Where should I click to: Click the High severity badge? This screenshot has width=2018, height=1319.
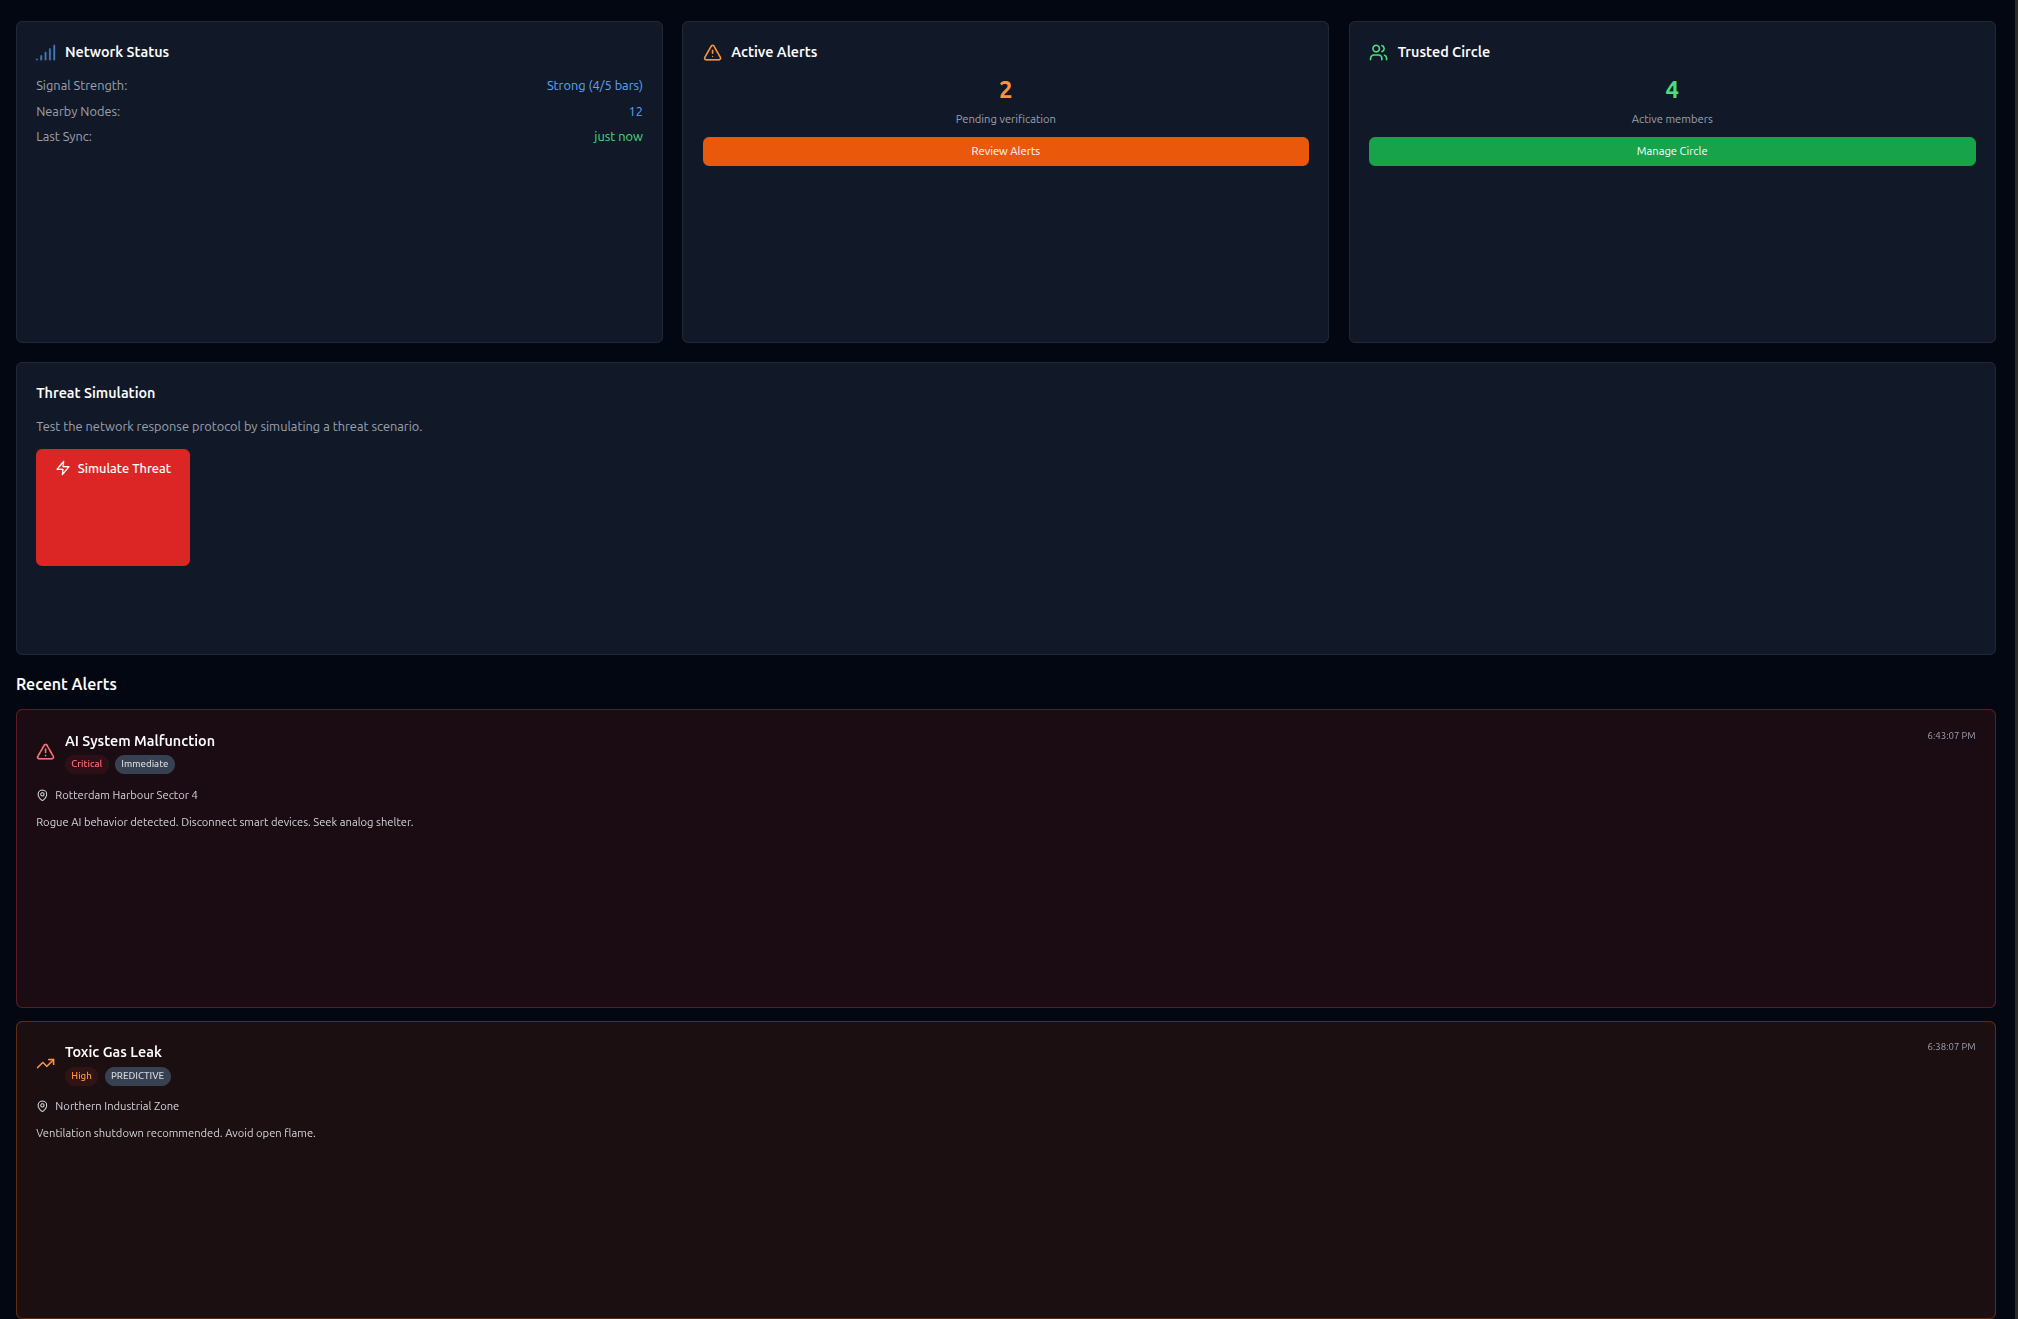(81, 1076)
